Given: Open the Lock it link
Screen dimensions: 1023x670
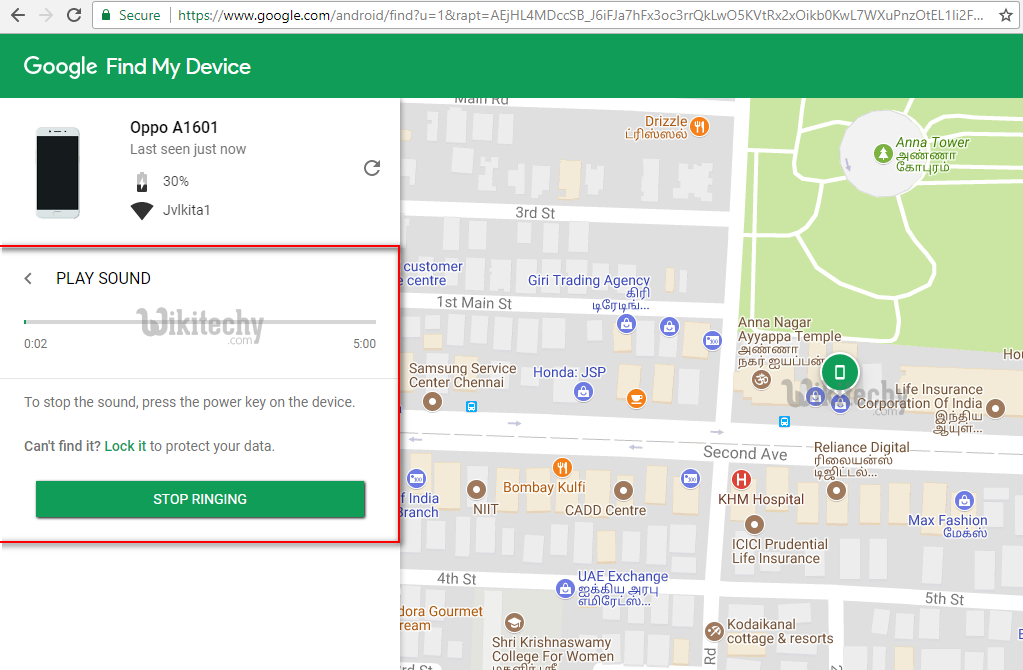Looking at the screenshot, I should (x=125, y=446).
